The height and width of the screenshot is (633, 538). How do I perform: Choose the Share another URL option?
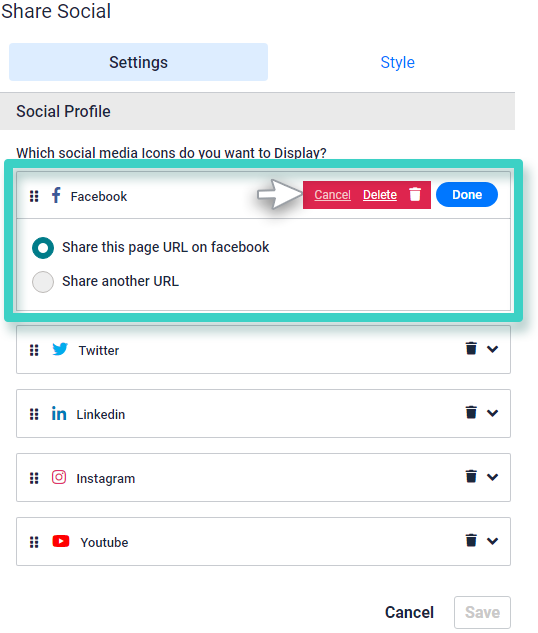point(43,282)
